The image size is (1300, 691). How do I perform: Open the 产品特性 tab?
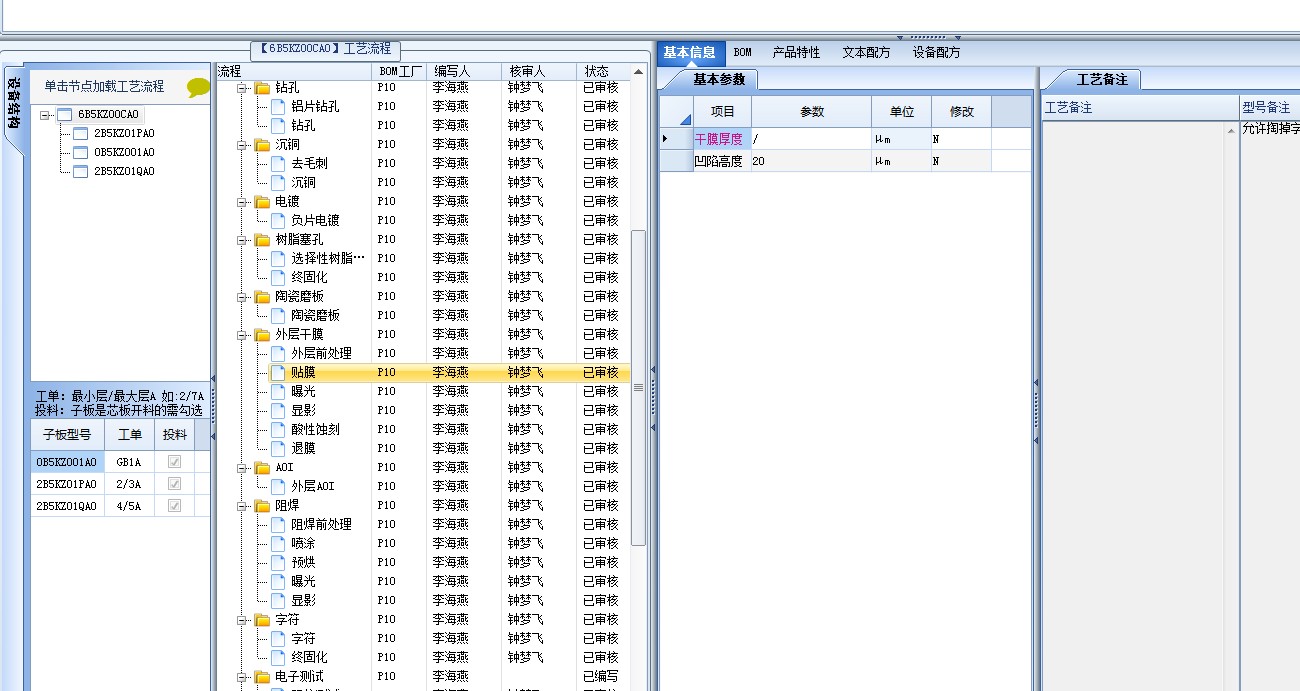tap(796, 53)
